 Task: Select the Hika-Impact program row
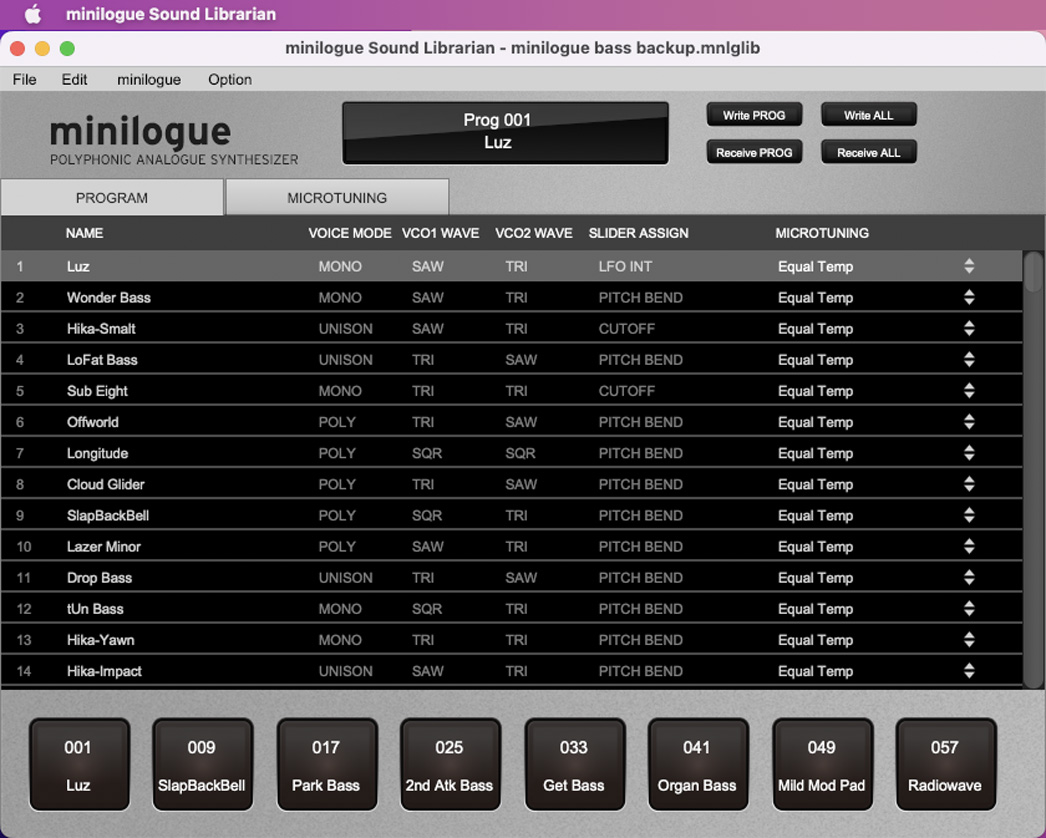(511, 671)
